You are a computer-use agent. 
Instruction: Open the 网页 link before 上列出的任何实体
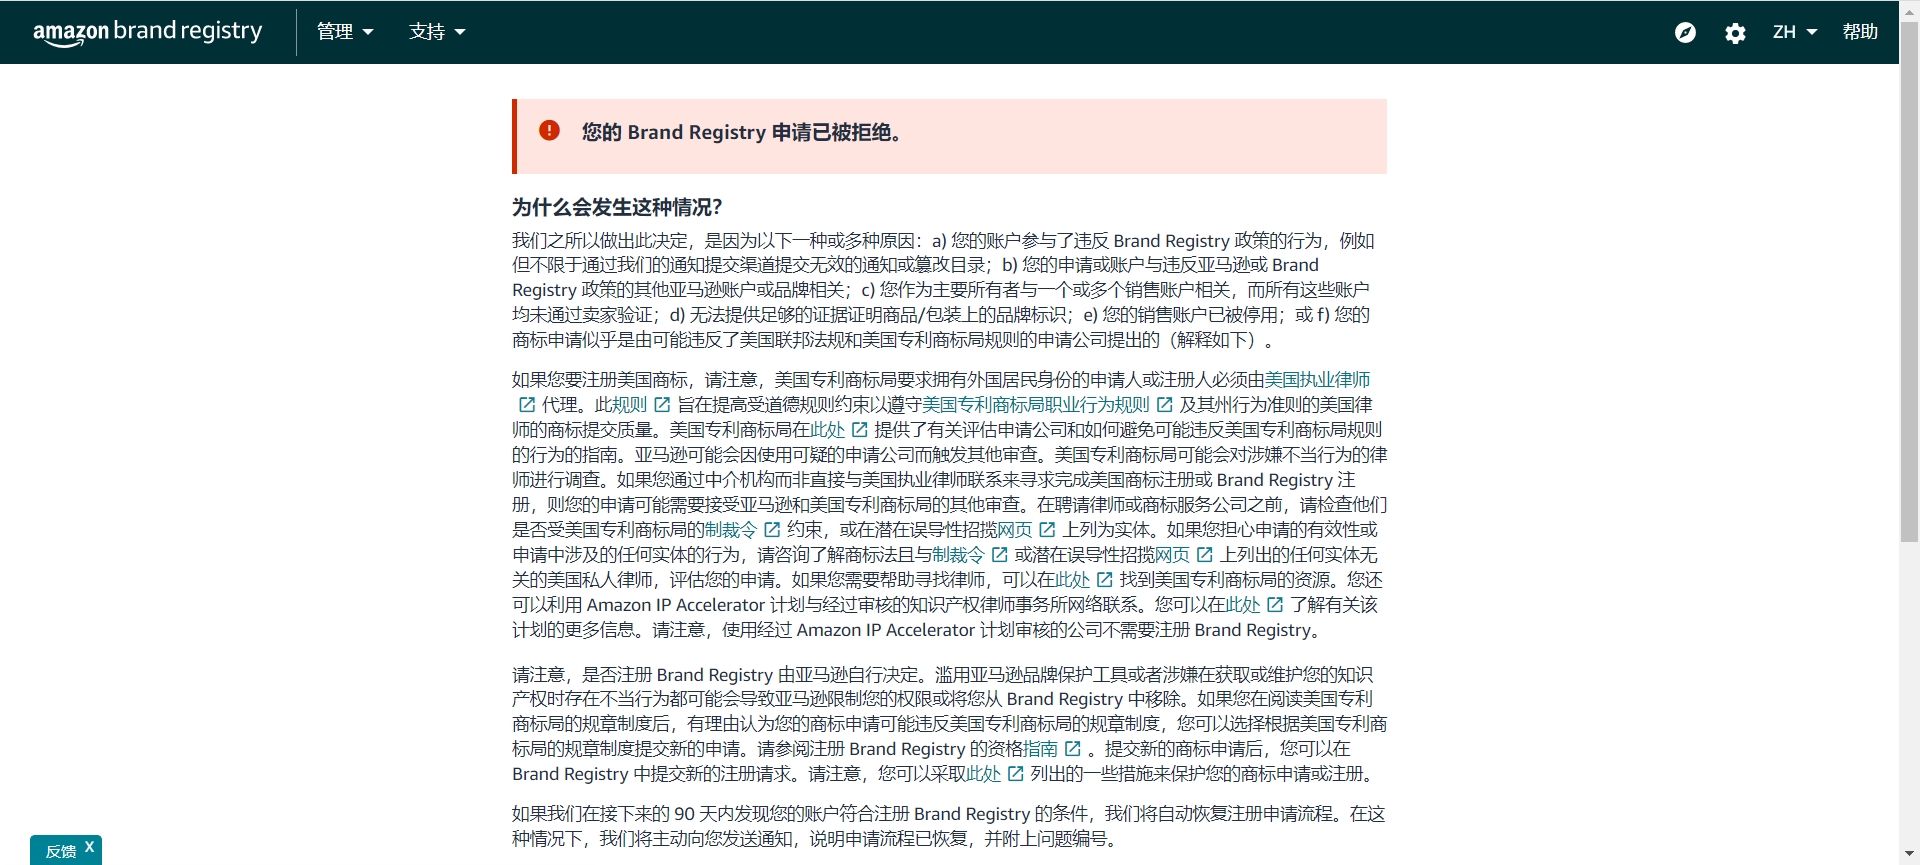pyautogui.click(x=1172, y=555)
